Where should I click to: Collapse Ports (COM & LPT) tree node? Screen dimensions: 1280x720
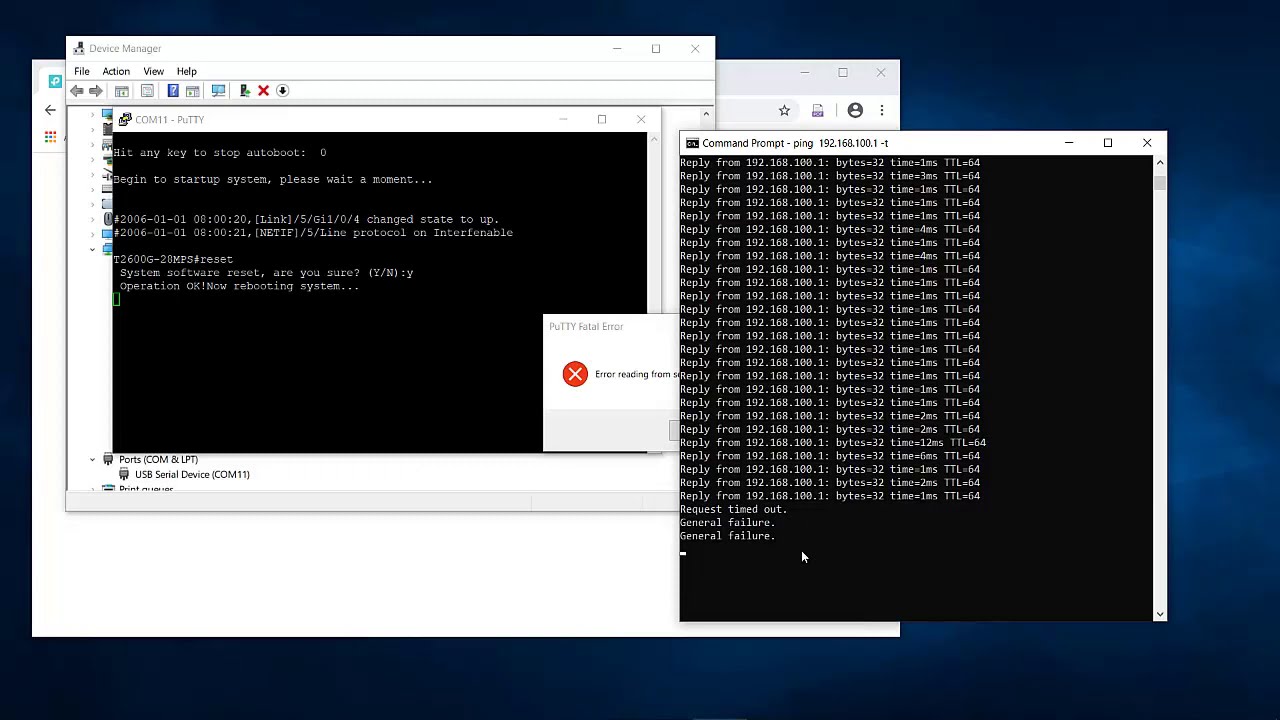tap(93, 459)
